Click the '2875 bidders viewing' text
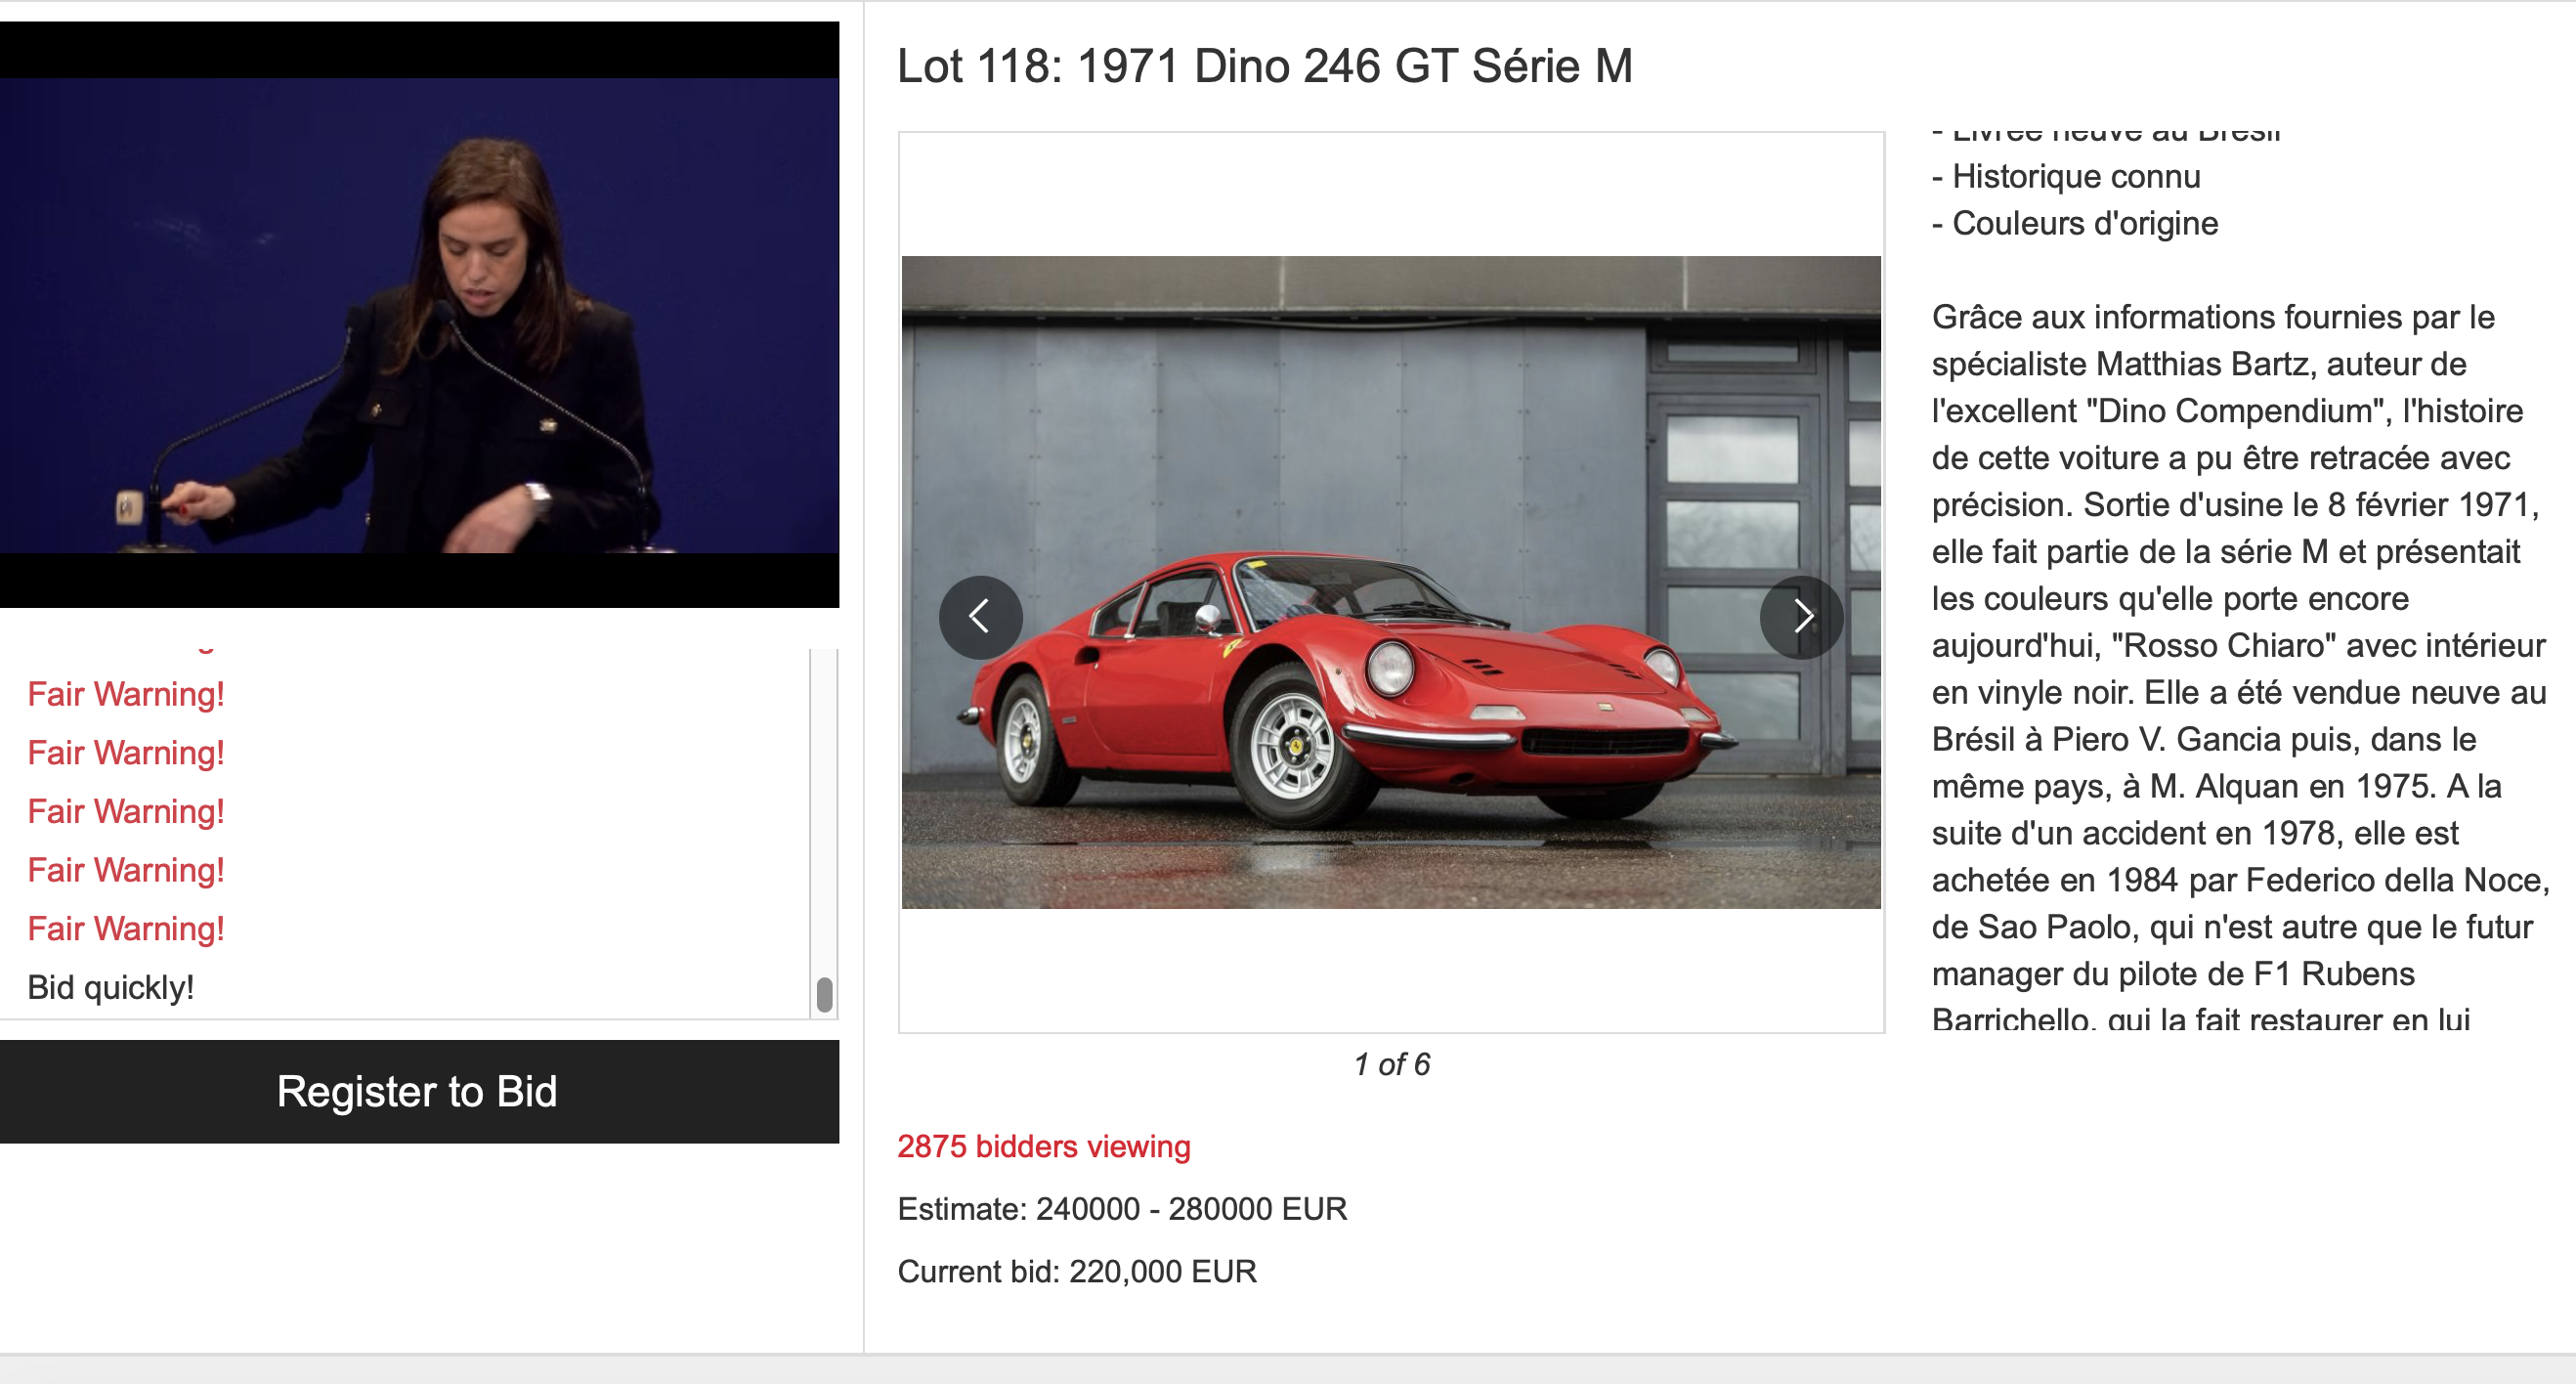 click(x=1043, y=1146)
